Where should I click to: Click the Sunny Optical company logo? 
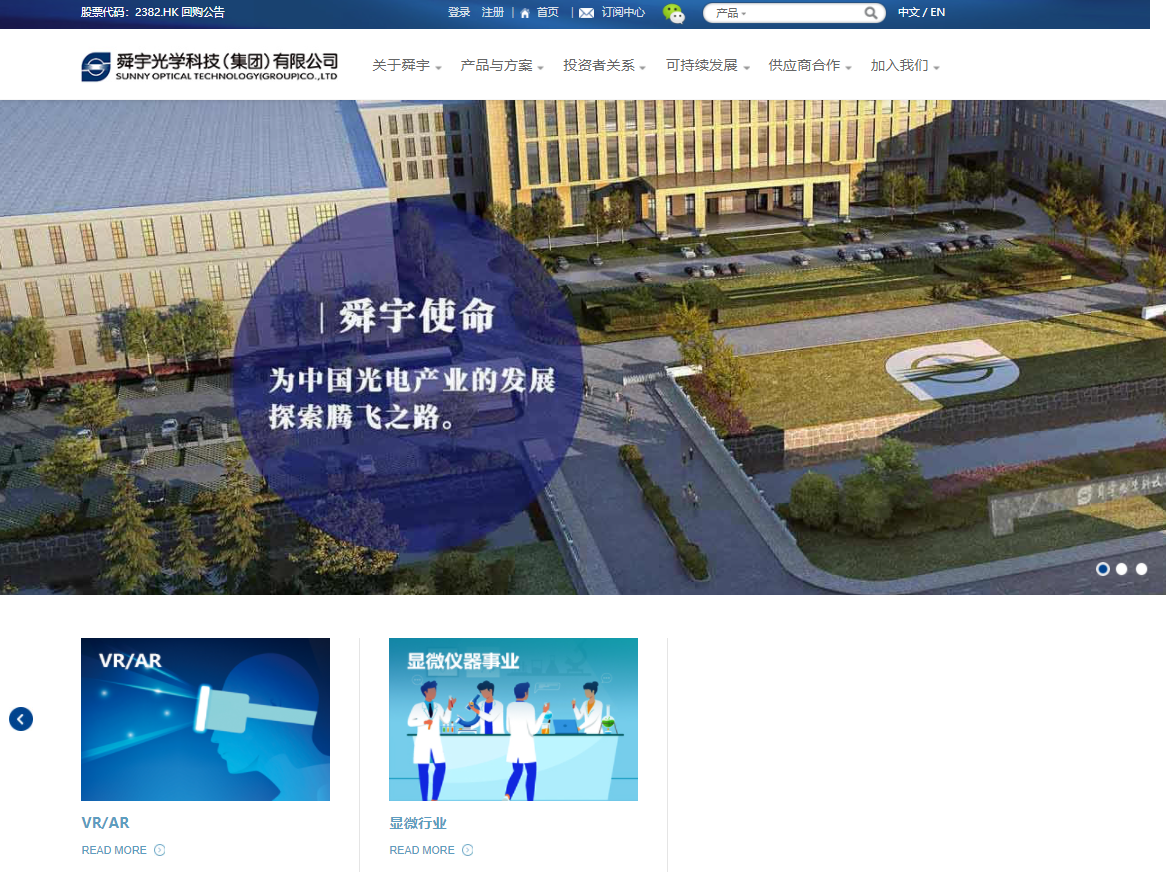pyautogui.click(x=208, y=64)
